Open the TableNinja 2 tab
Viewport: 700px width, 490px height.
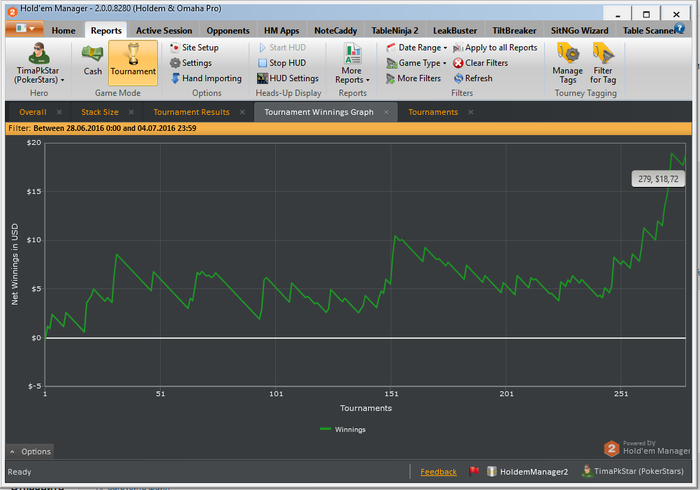pos(395,30)
